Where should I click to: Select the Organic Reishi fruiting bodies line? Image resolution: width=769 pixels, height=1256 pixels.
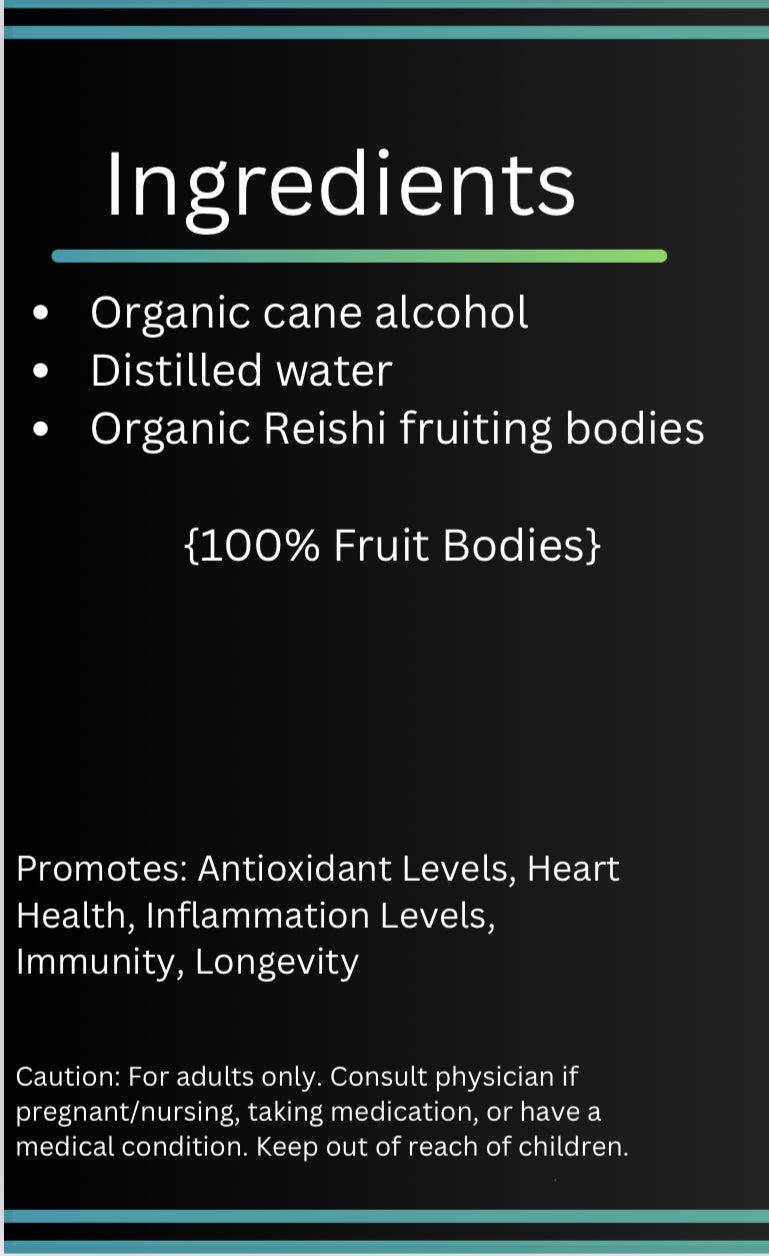coord(397,429)
